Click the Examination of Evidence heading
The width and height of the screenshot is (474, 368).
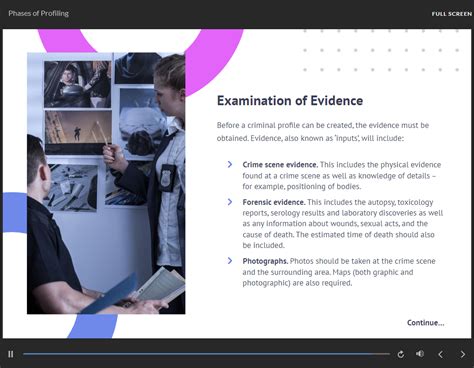click(x=290, y=101)
